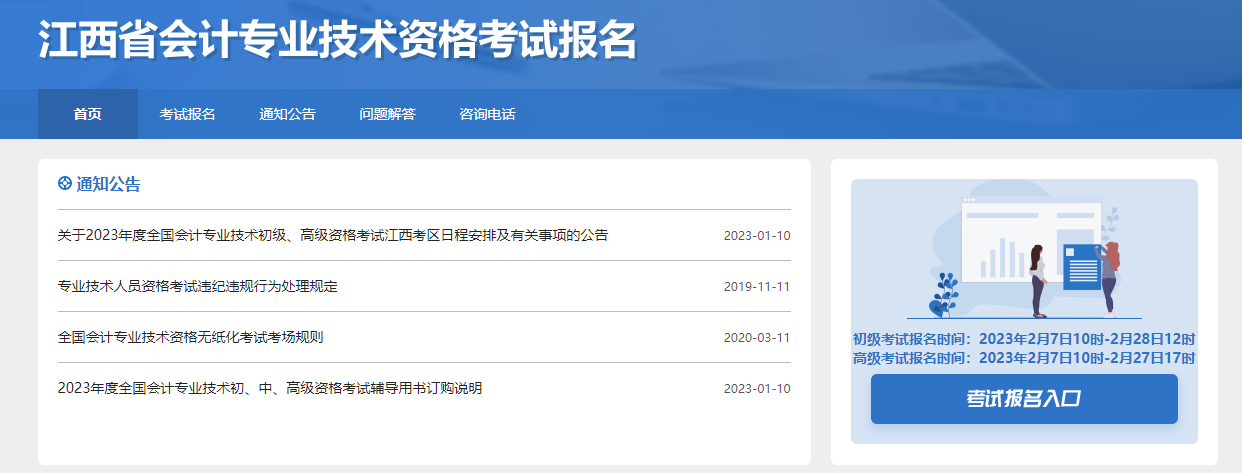Click the site title 江西省会计专业技术资格考试报名
This screenshot has height=473, width=1242.
pos(337,42)
